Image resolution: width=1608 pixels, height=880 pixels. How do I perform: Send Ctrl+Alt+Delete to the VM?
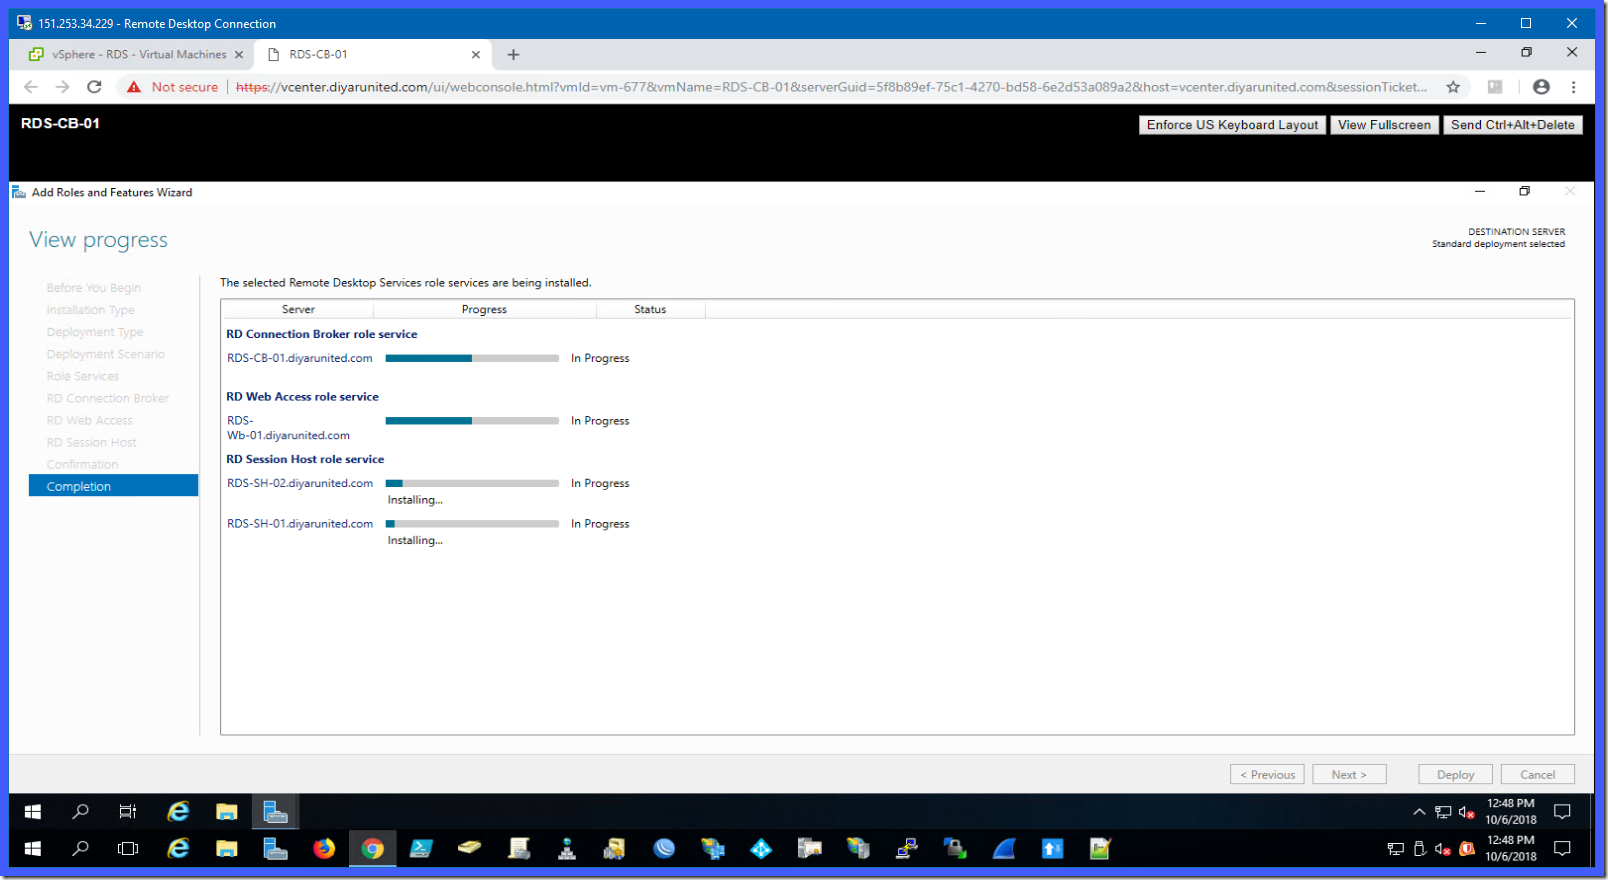1512,125
